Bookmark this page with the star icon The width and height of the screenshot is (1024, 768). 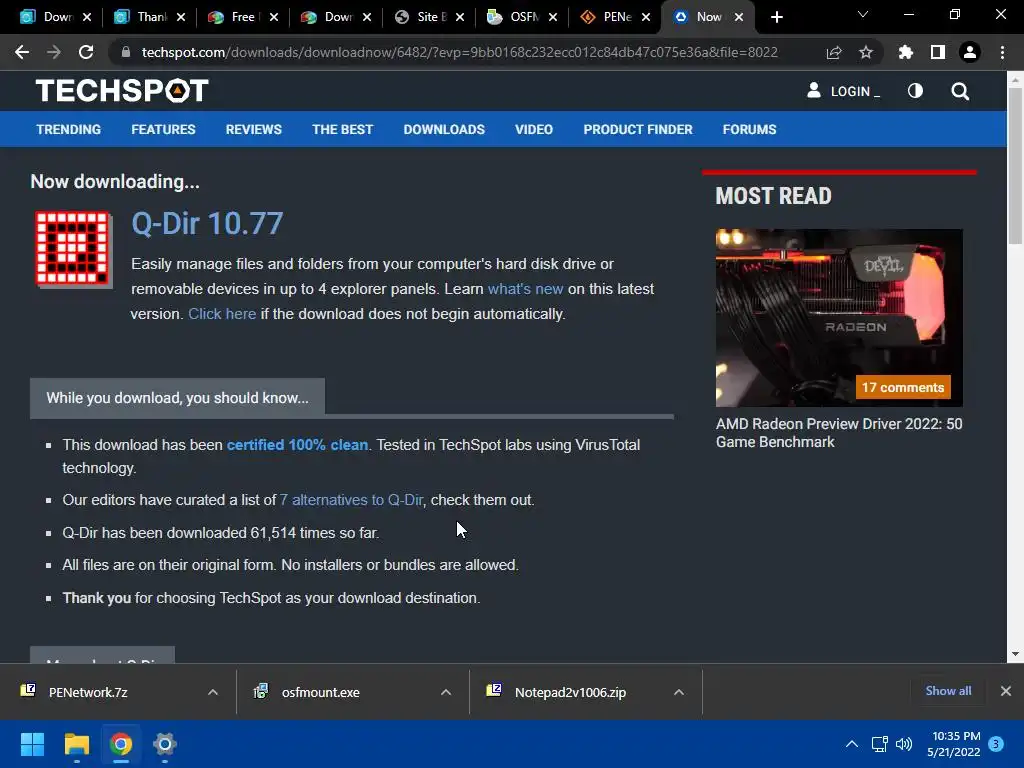865,52
